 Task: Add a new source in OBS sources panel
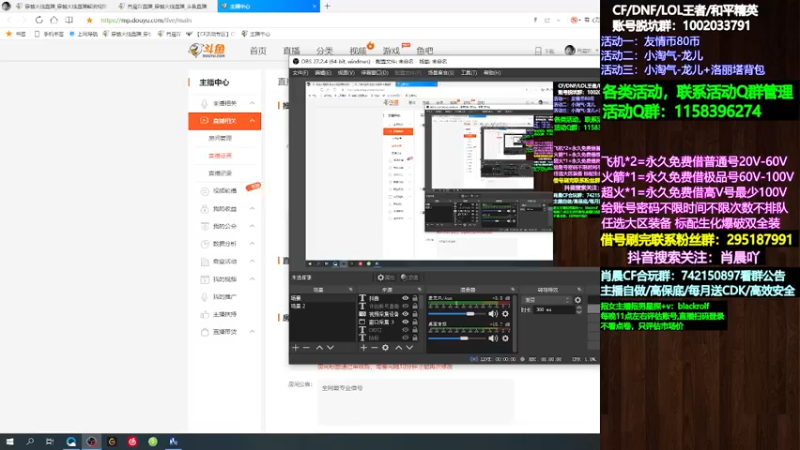coord(363,347)
